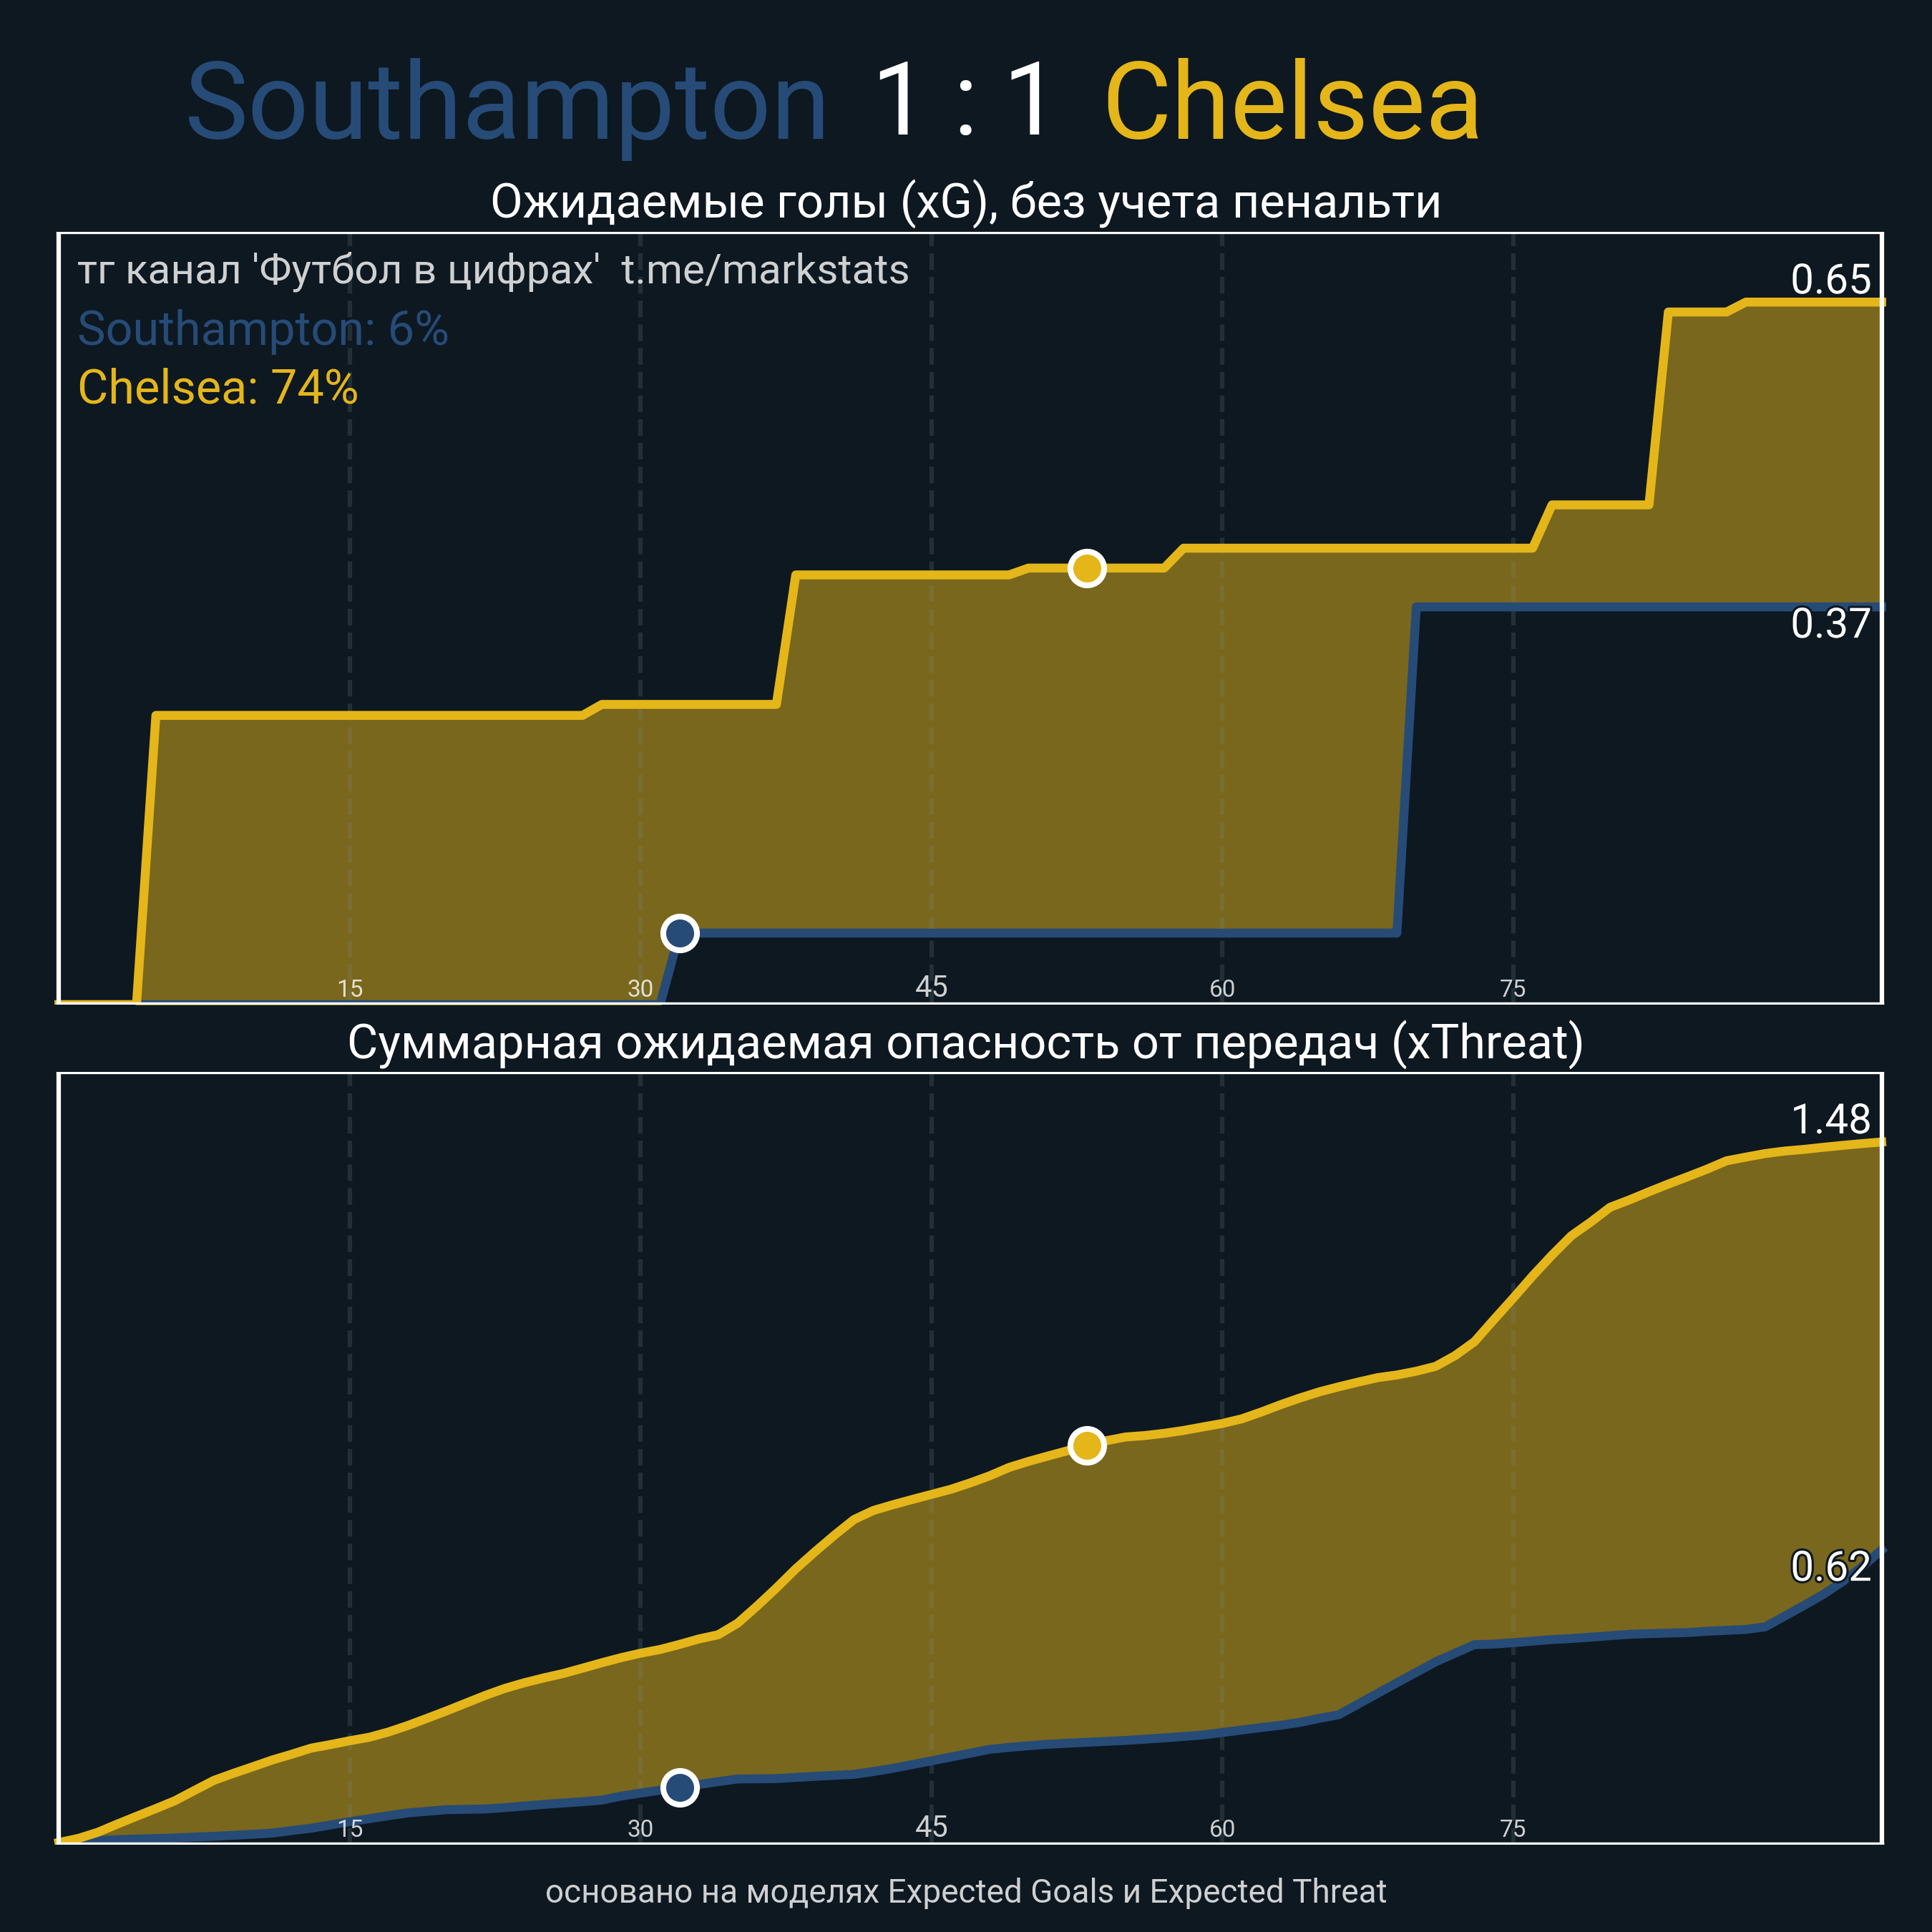Select the yellow Chelsea goal marker on xG chart
1932x1932 pixels.
1086,568
